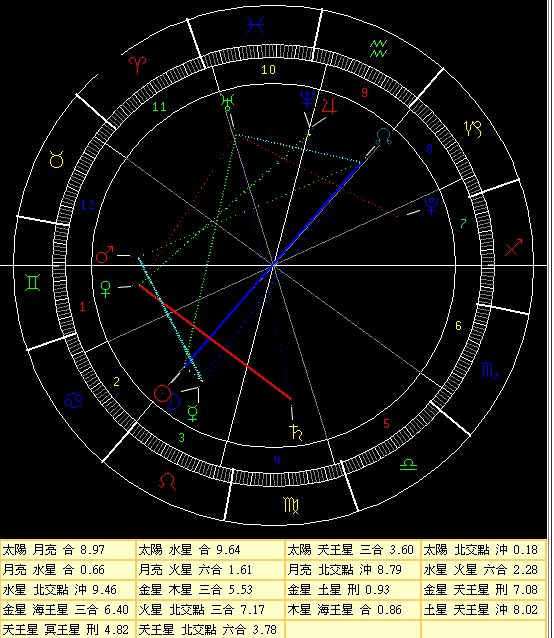Click the Sun glyph in house 2

(163, 393)
